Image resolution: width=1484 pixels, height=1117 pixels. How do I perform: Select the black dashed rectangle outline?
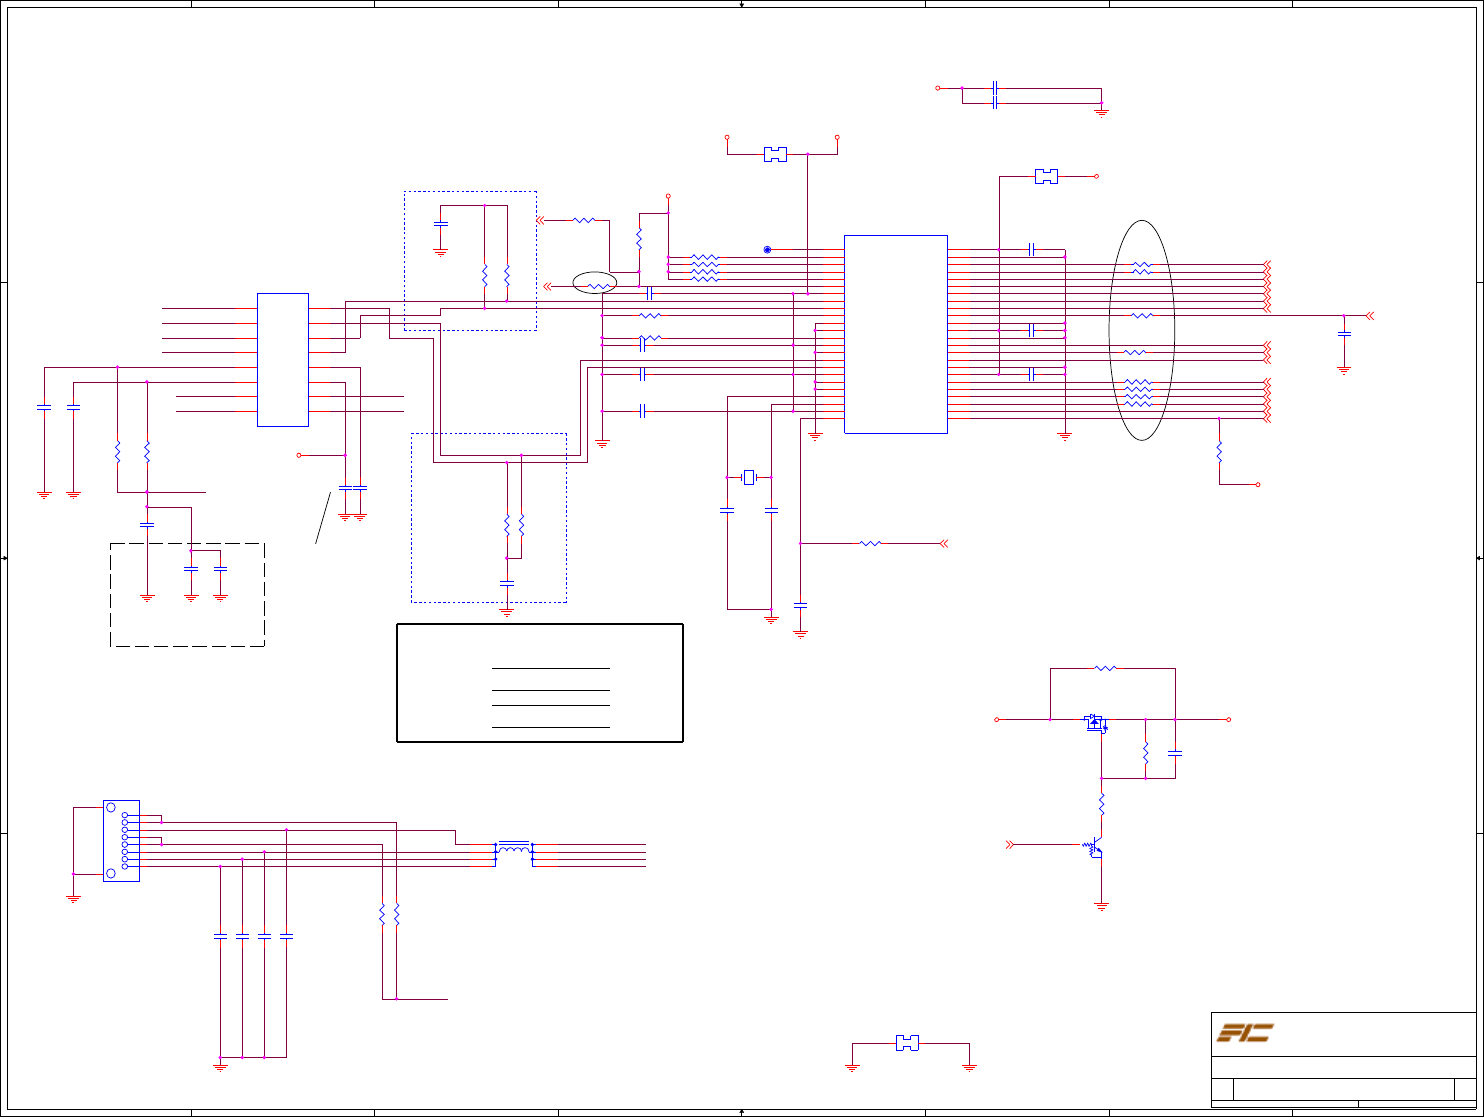[x=187, y=595]
